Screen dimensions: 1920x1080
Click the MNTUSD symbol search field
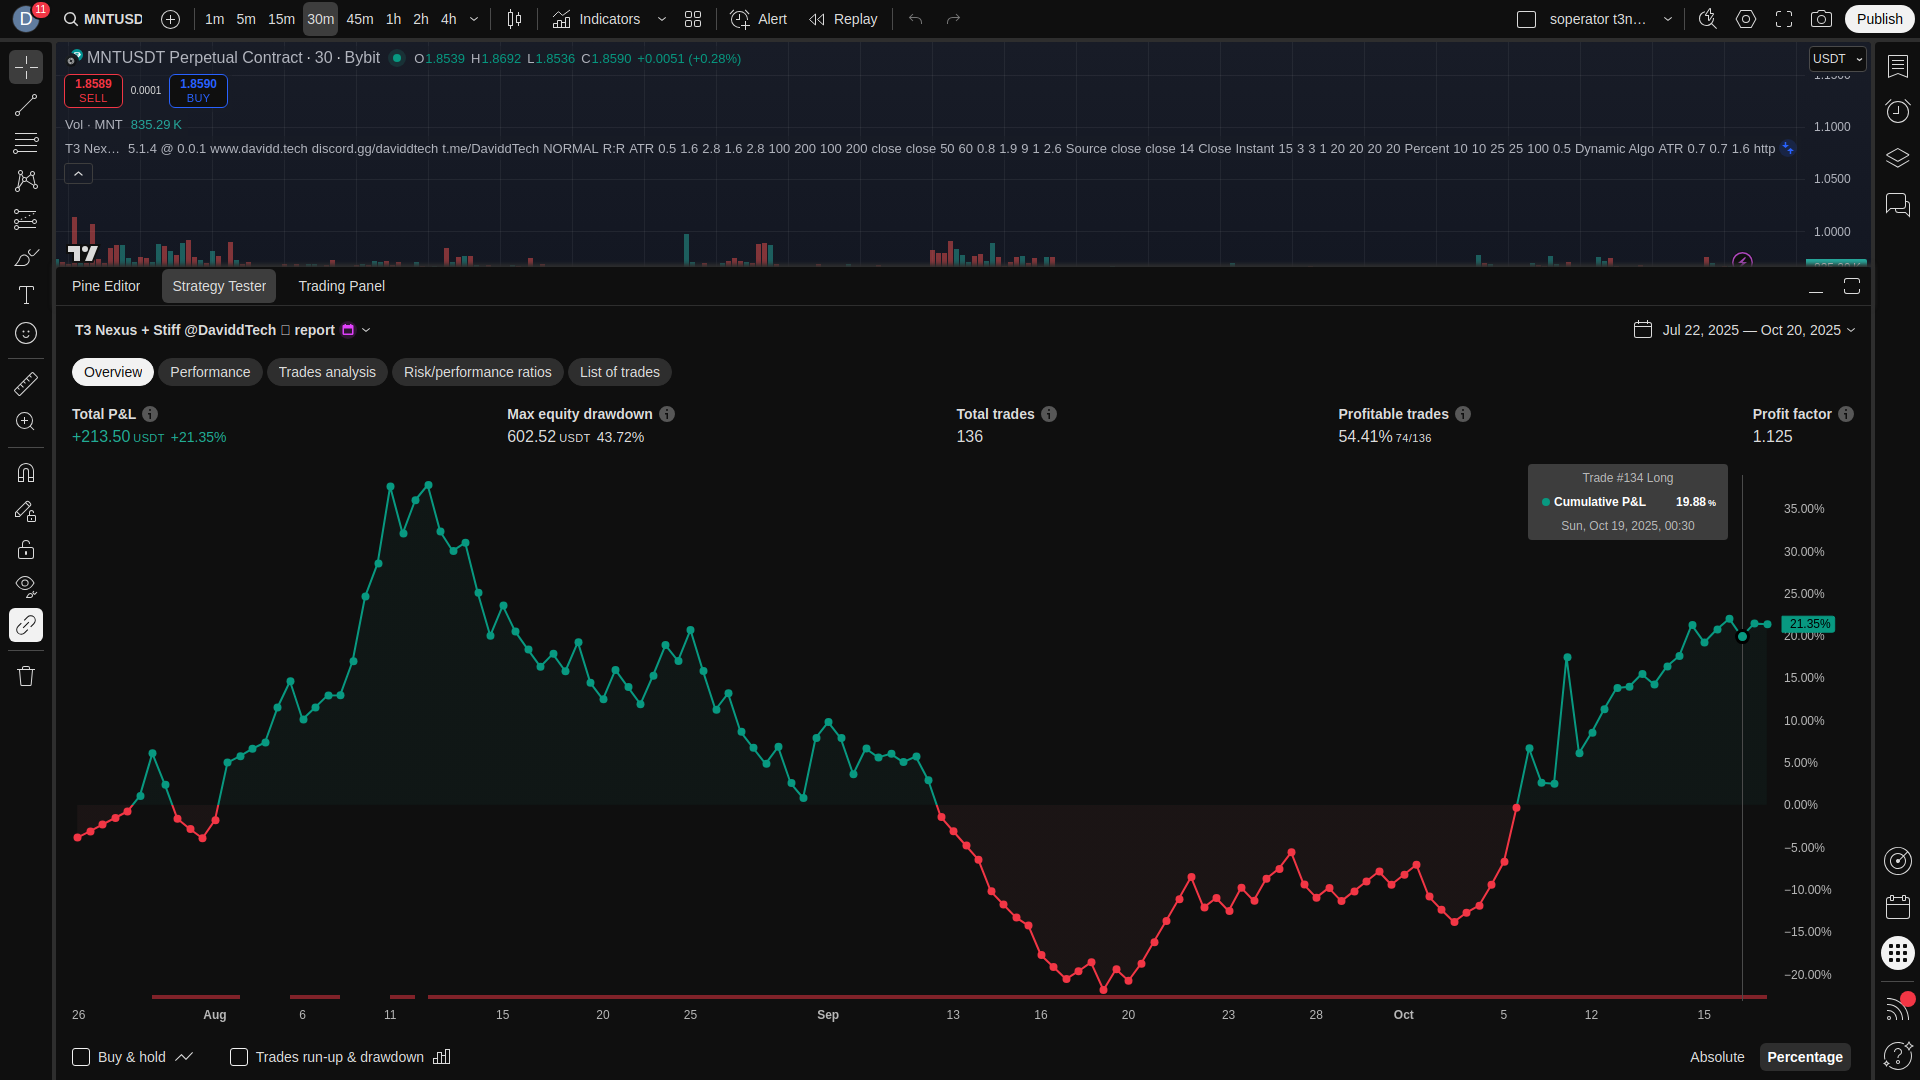(112, 19)
